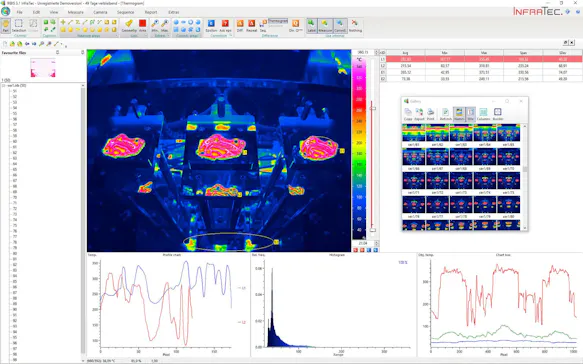Step the upper temperature limit spinner
Image resolution: width=583 pixels, height=364 pixels.
coord(376,52)
